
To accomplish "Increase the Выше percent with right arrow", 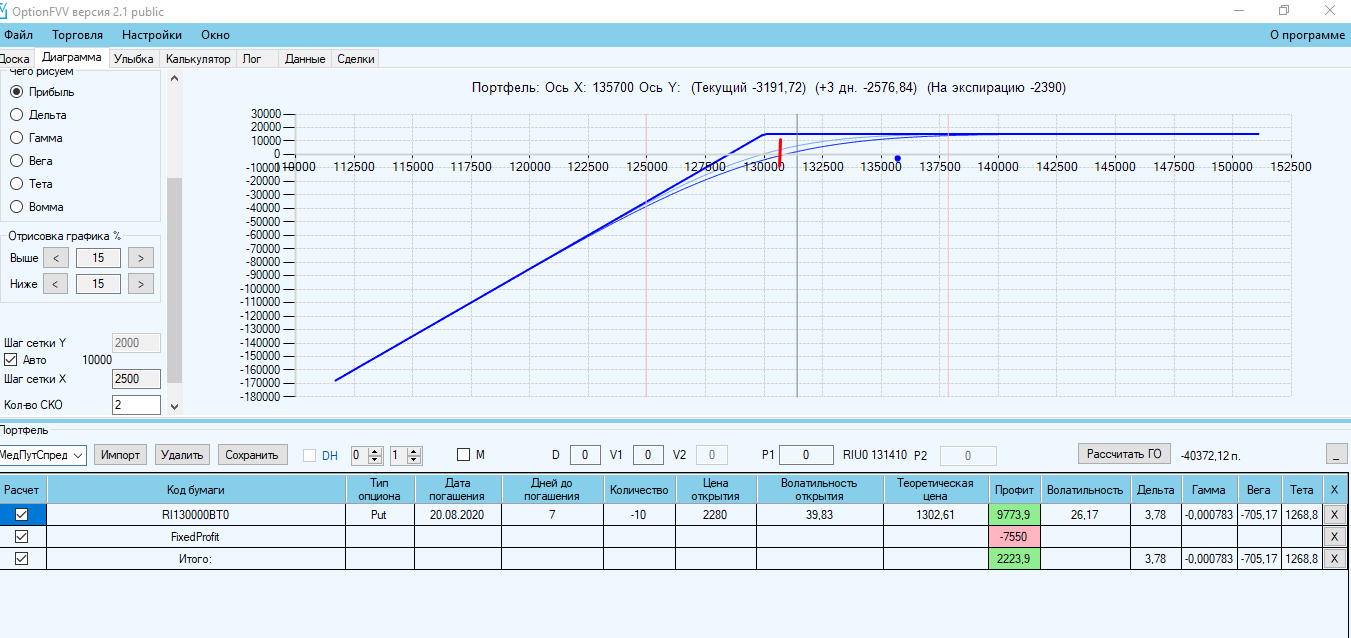I will [142, 258].
